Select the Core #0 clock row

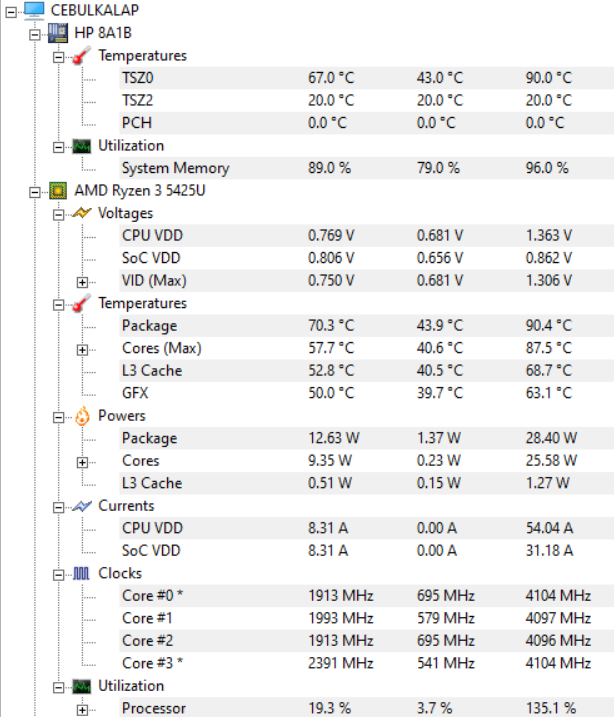click(x=367, y=596)
